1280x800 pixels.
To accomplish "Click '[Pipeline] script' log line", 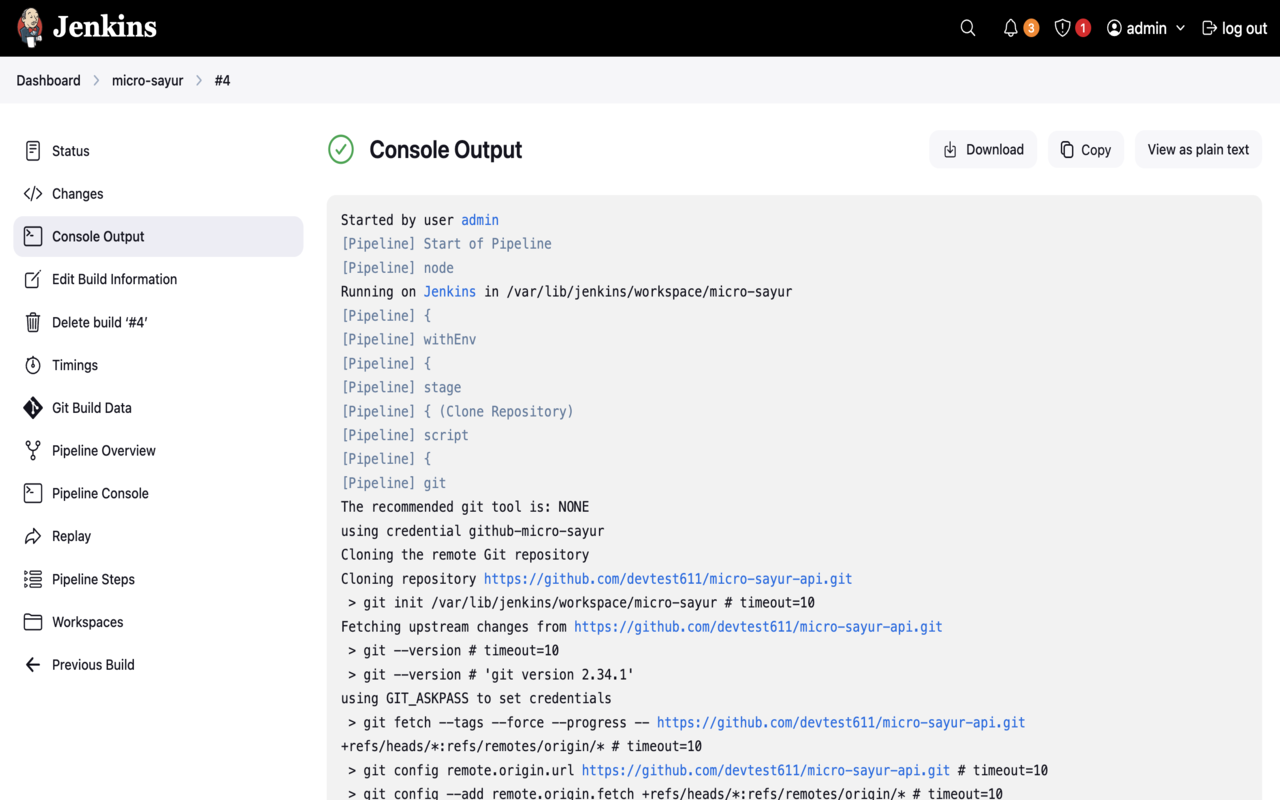I will [405, 435].
